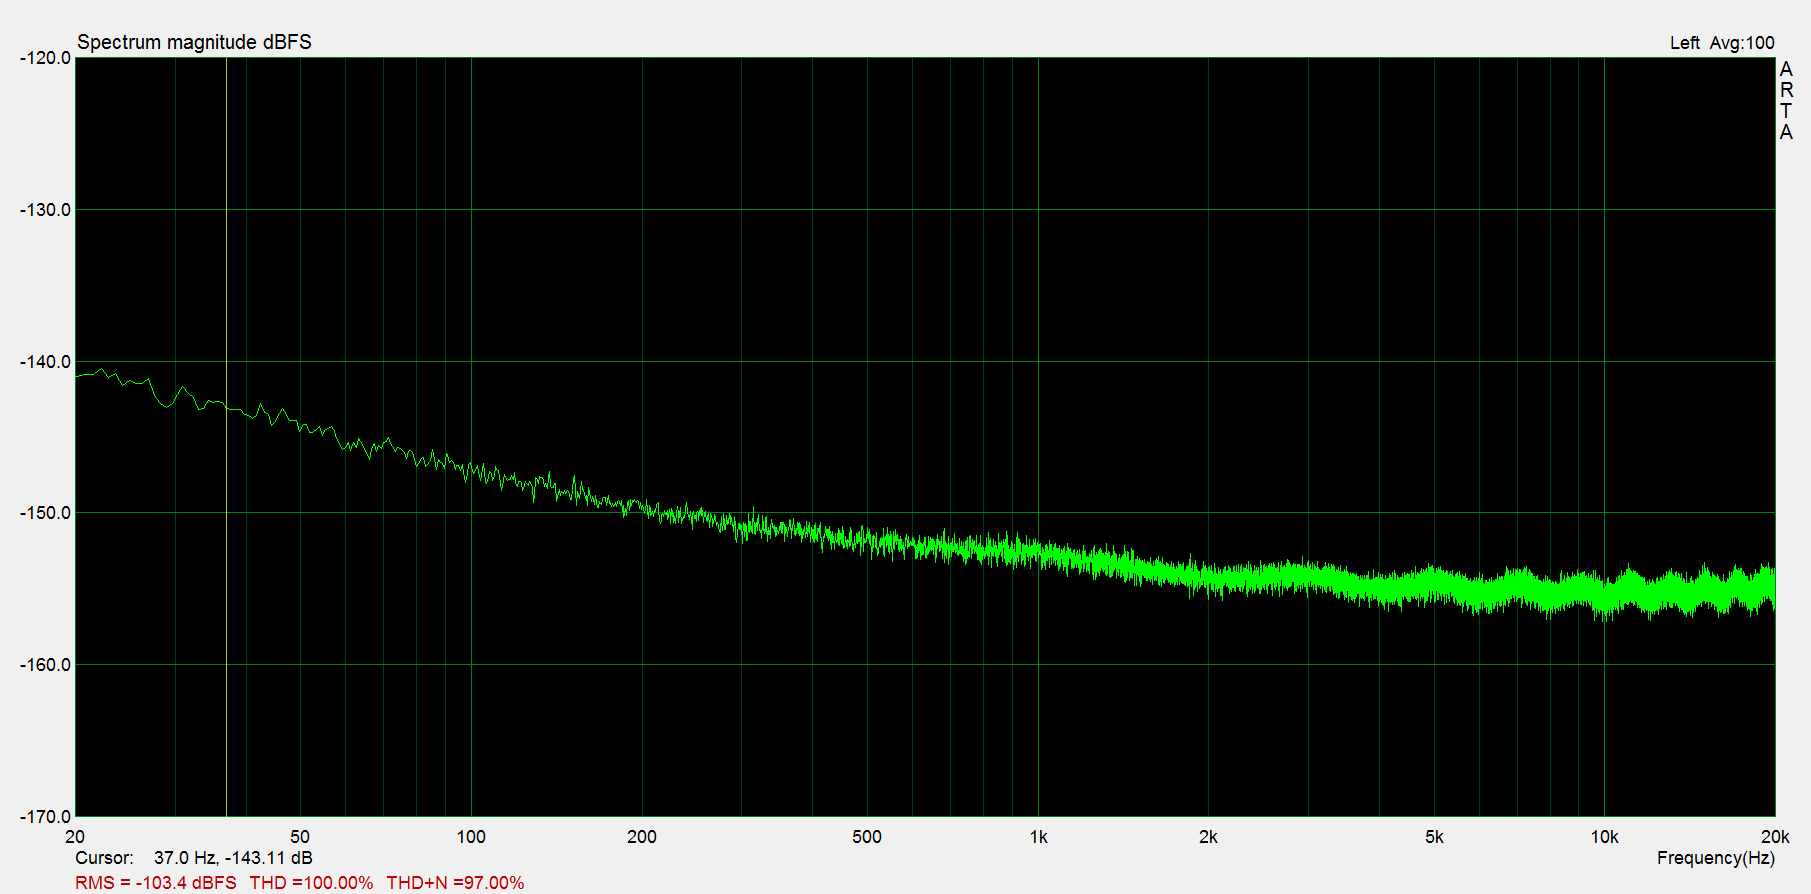Click the '200' frequency axis label

[642, 837]
